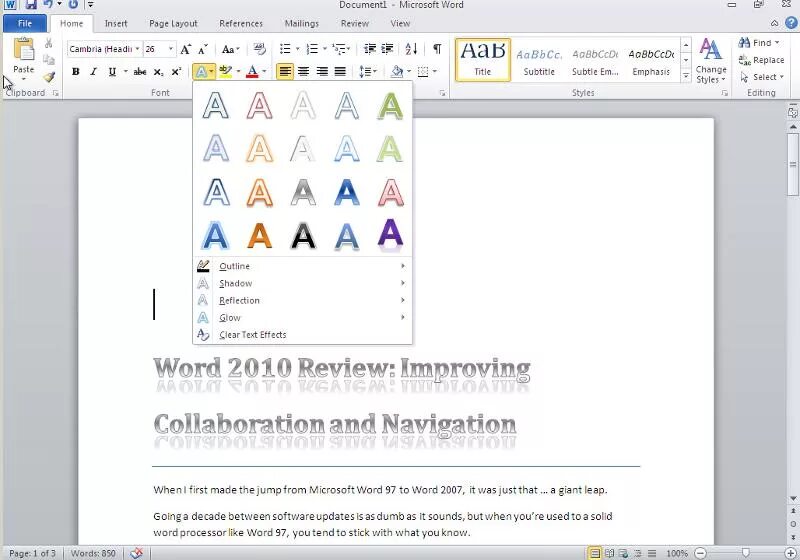Open Numbering list dropdown arrow
This screenshot has width=800, height=560.
pos(324,49)
